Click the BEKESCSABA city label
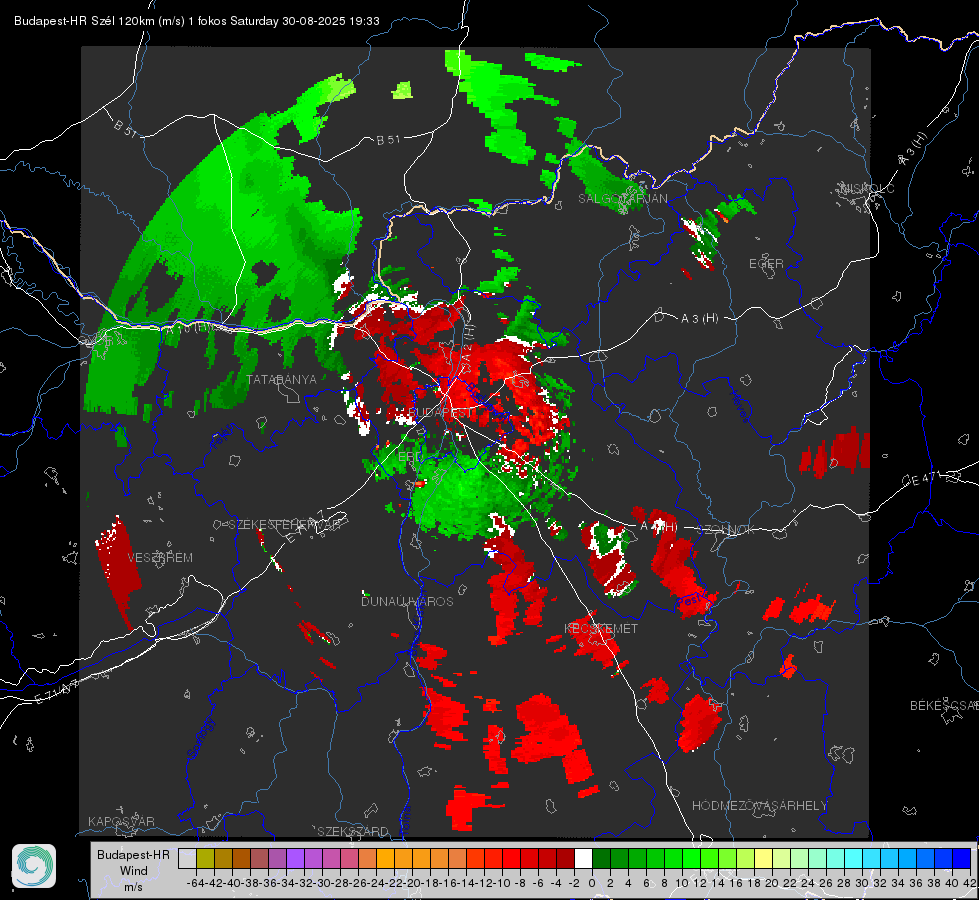The width and height of the screenshot is (979, 900). 944,706
